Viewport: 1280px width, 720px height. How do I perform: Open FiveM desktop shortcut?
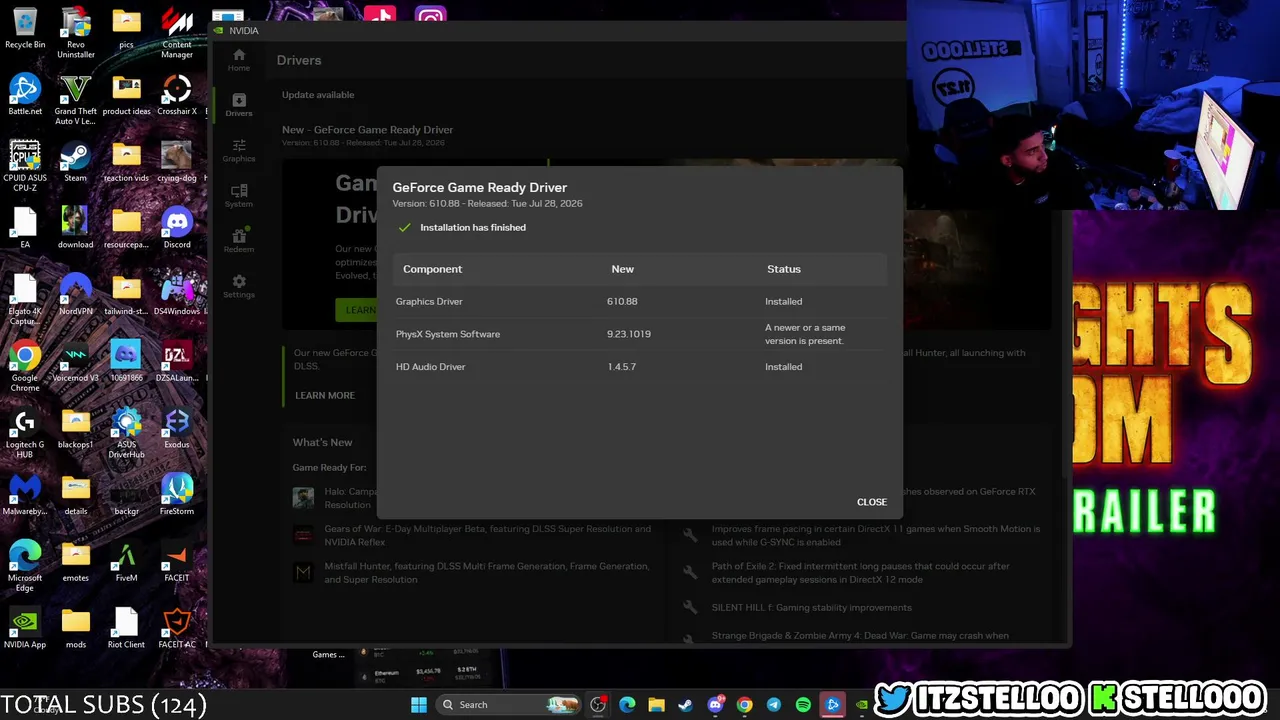click(126, 561)
